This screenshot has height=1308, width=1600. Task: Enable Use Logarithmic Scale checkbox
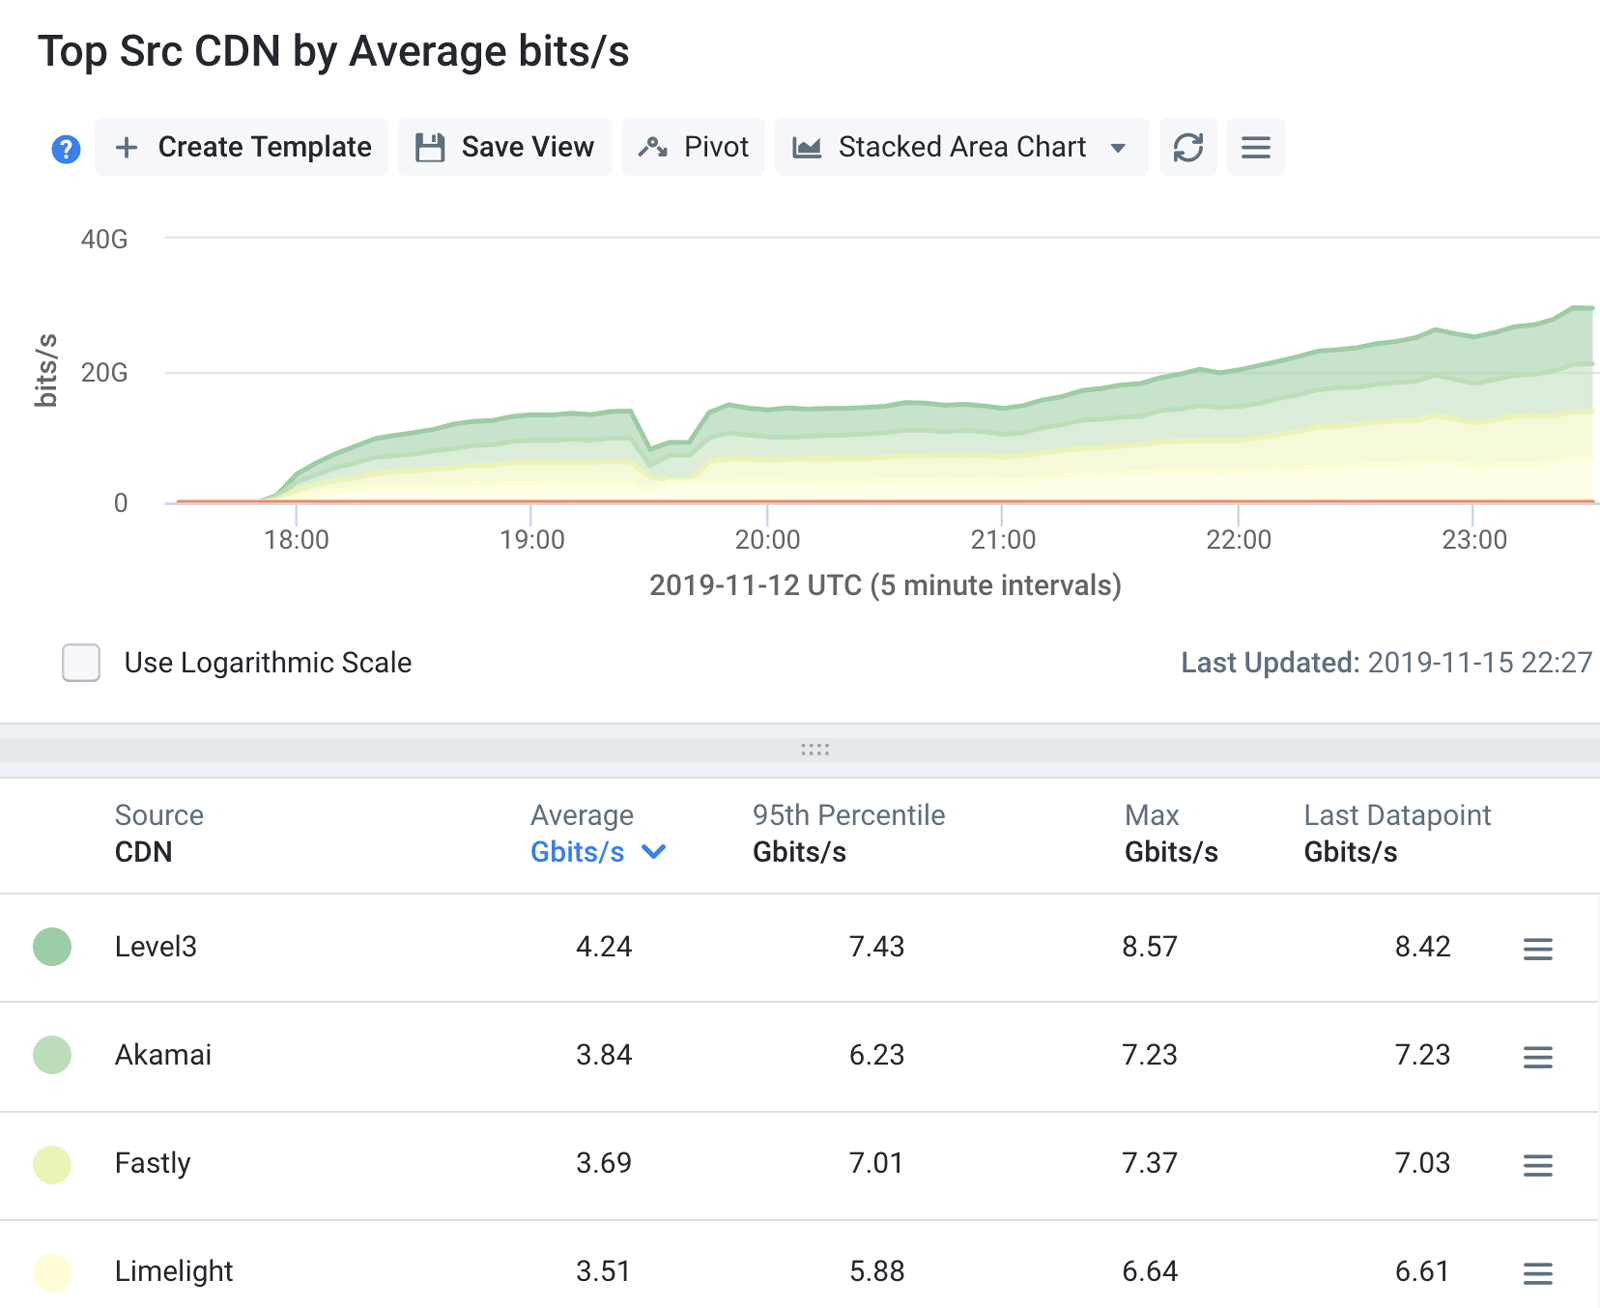[x=81, y=662]
